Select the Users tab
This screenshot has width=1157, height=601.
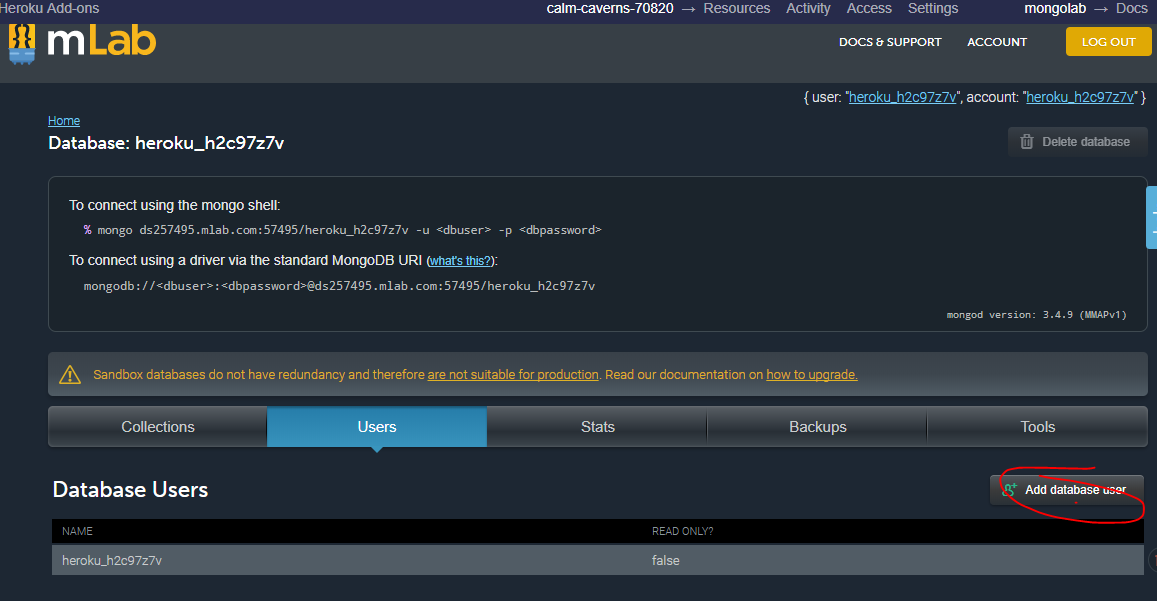pyautogui.click(x=376, y=427)
